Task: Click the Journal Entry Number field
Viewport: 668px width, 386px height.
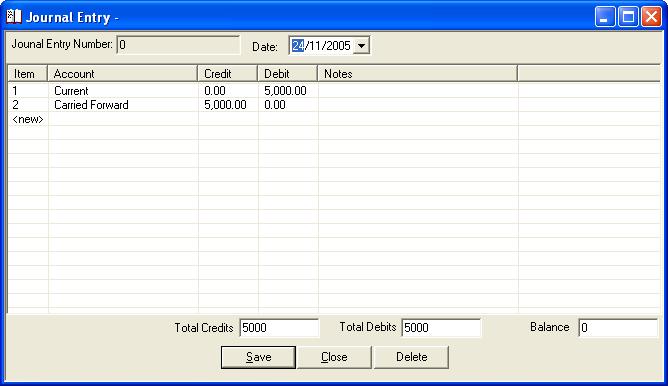Action: 178,45
